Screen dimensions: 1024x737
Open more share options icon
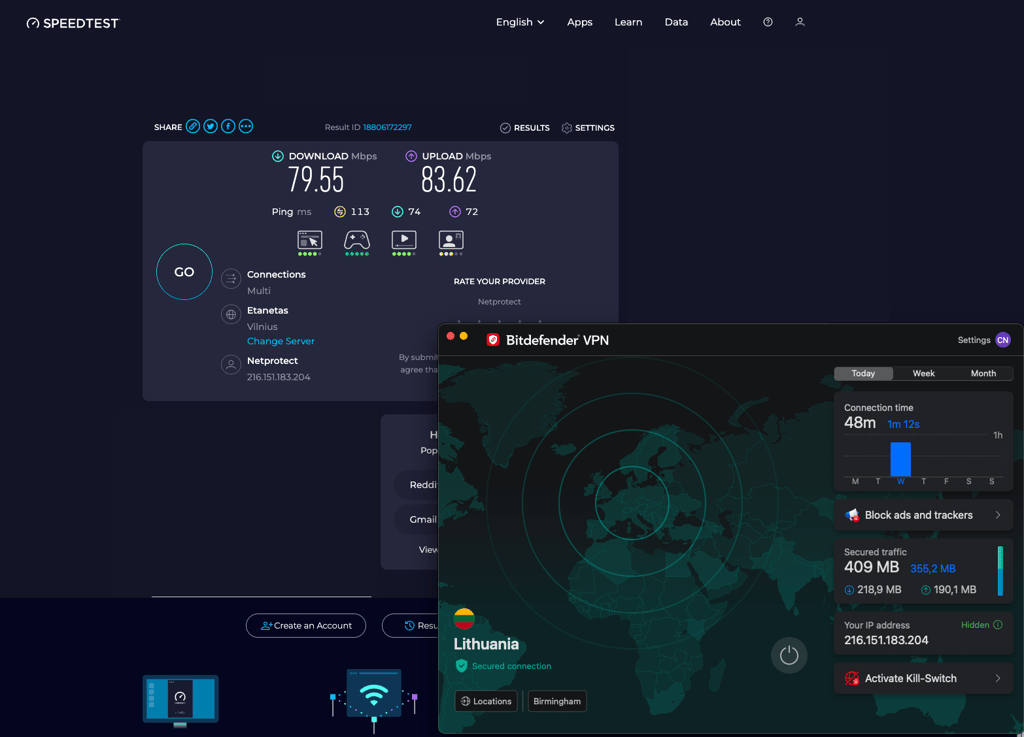click(x=246, y=127)
